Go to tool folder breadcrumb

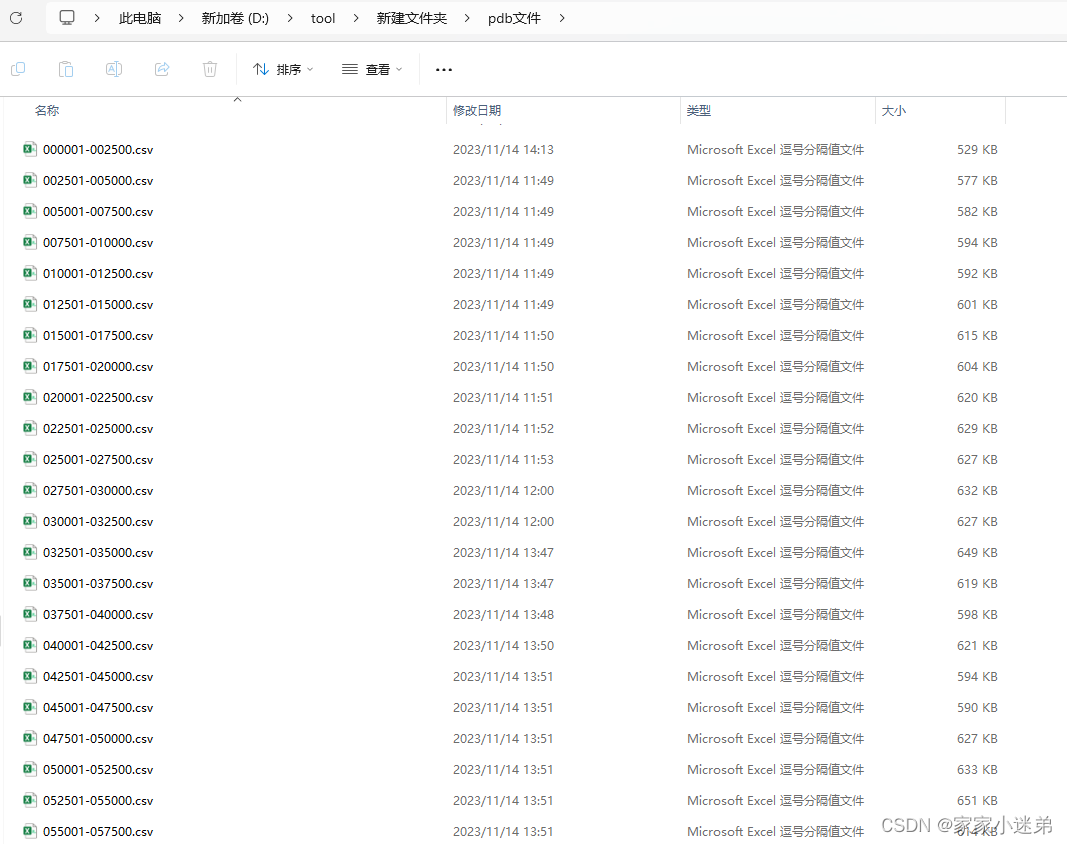click(323, 18)
